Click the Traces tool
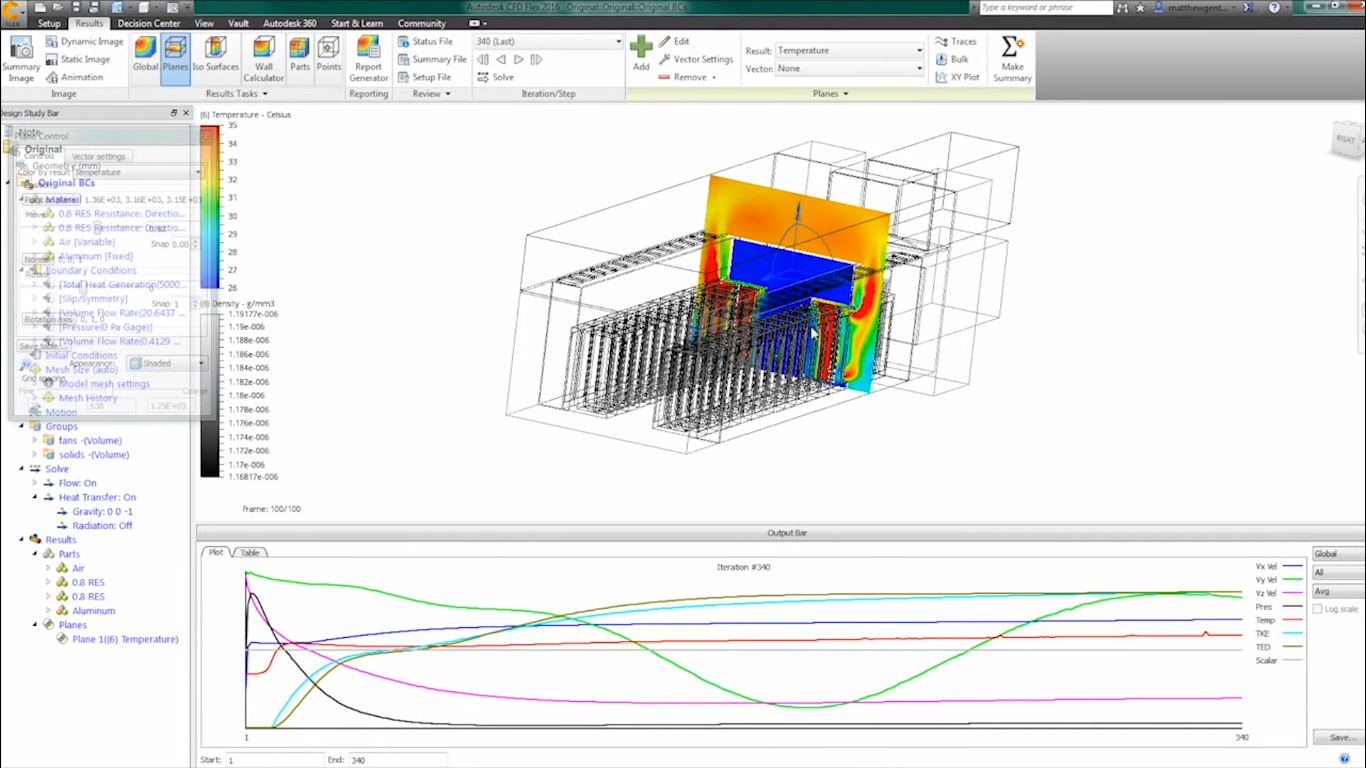Screen dimensions: 1366x768 point(956,42)
